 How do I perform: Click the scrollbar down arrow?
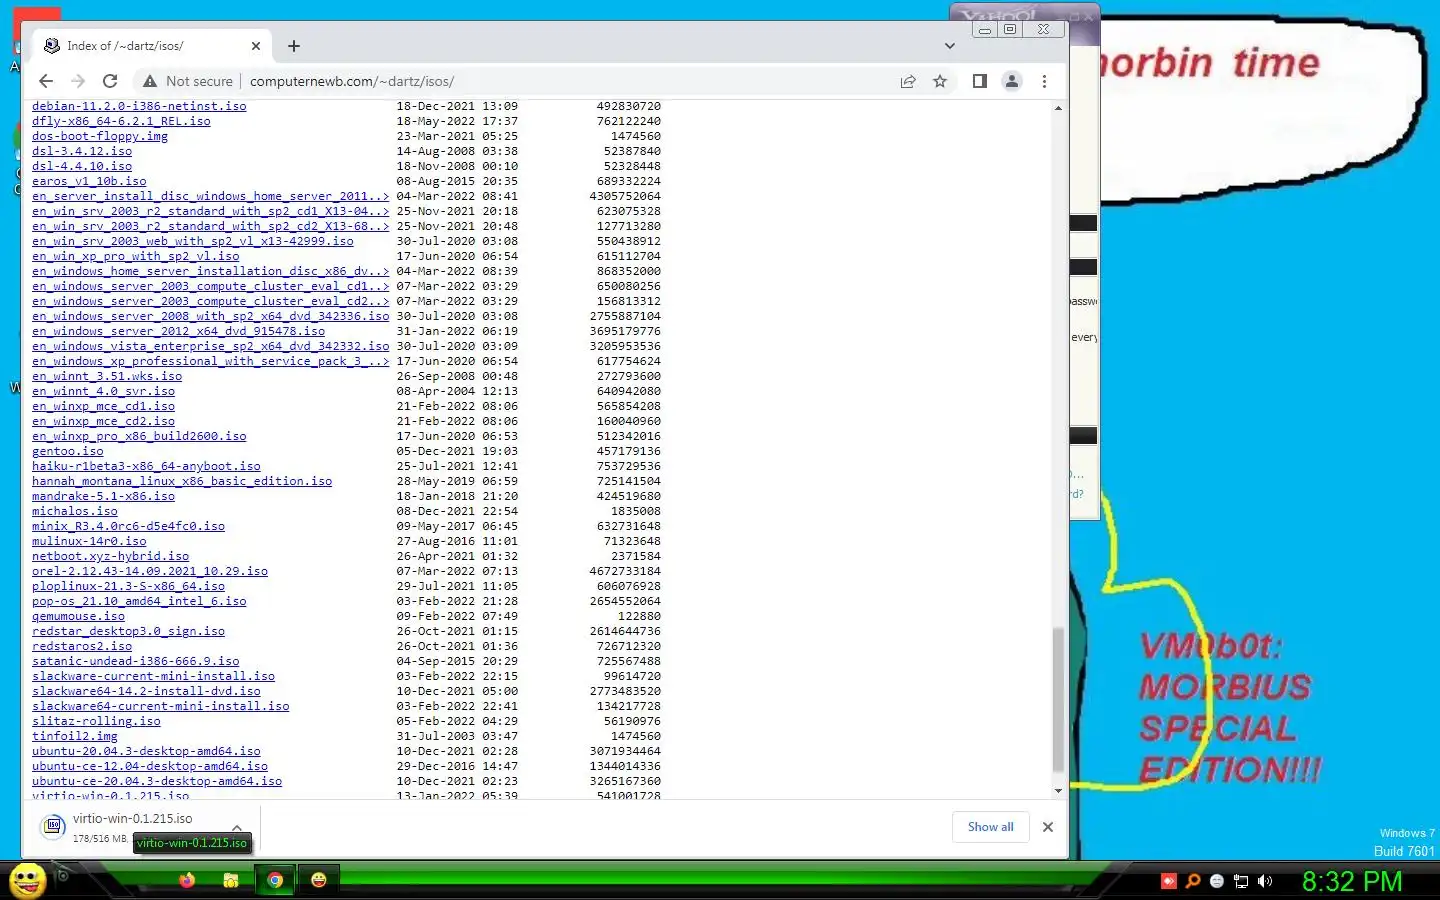coord(1058,791)
